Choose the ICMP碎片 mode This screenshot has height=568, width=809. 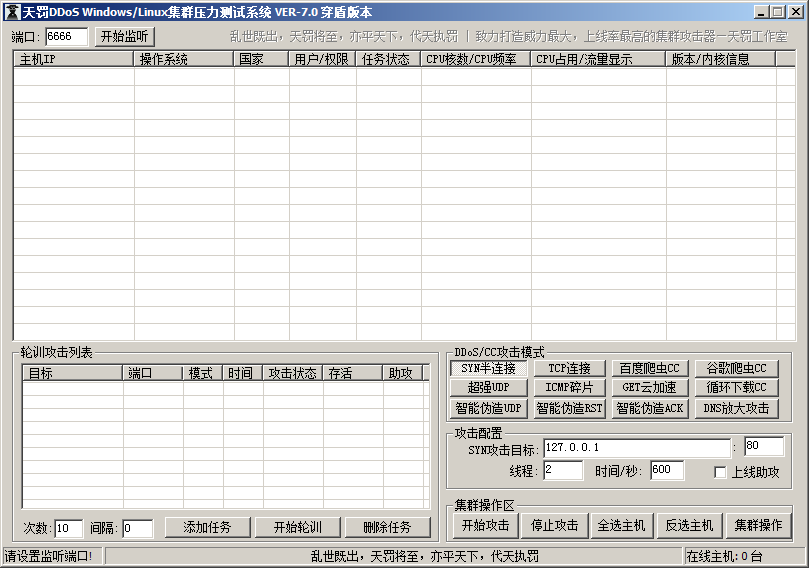pyautogui.click(x=569, y=387)
